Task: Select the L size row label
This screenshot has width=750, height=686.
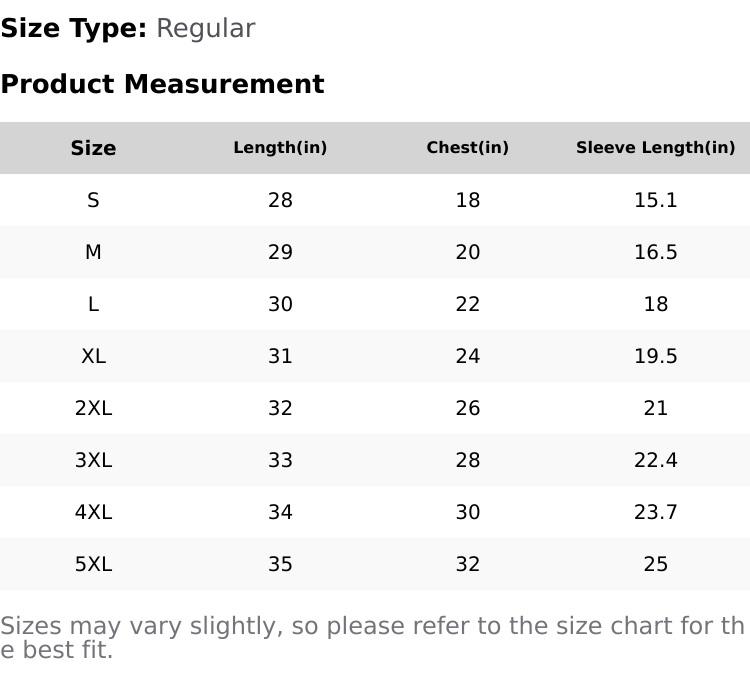Action: (x=93, y=304)
